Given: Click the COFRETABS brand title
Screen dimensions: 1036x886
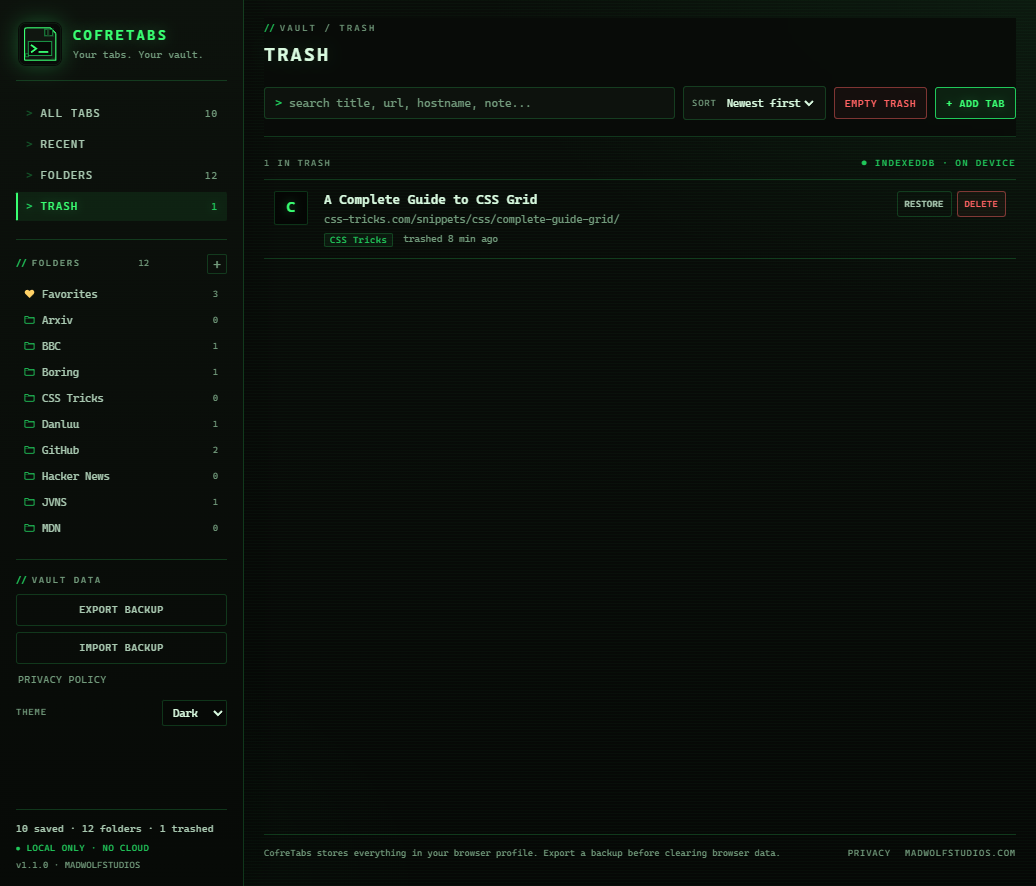Looking at the screenshot, I should point(120,35).
